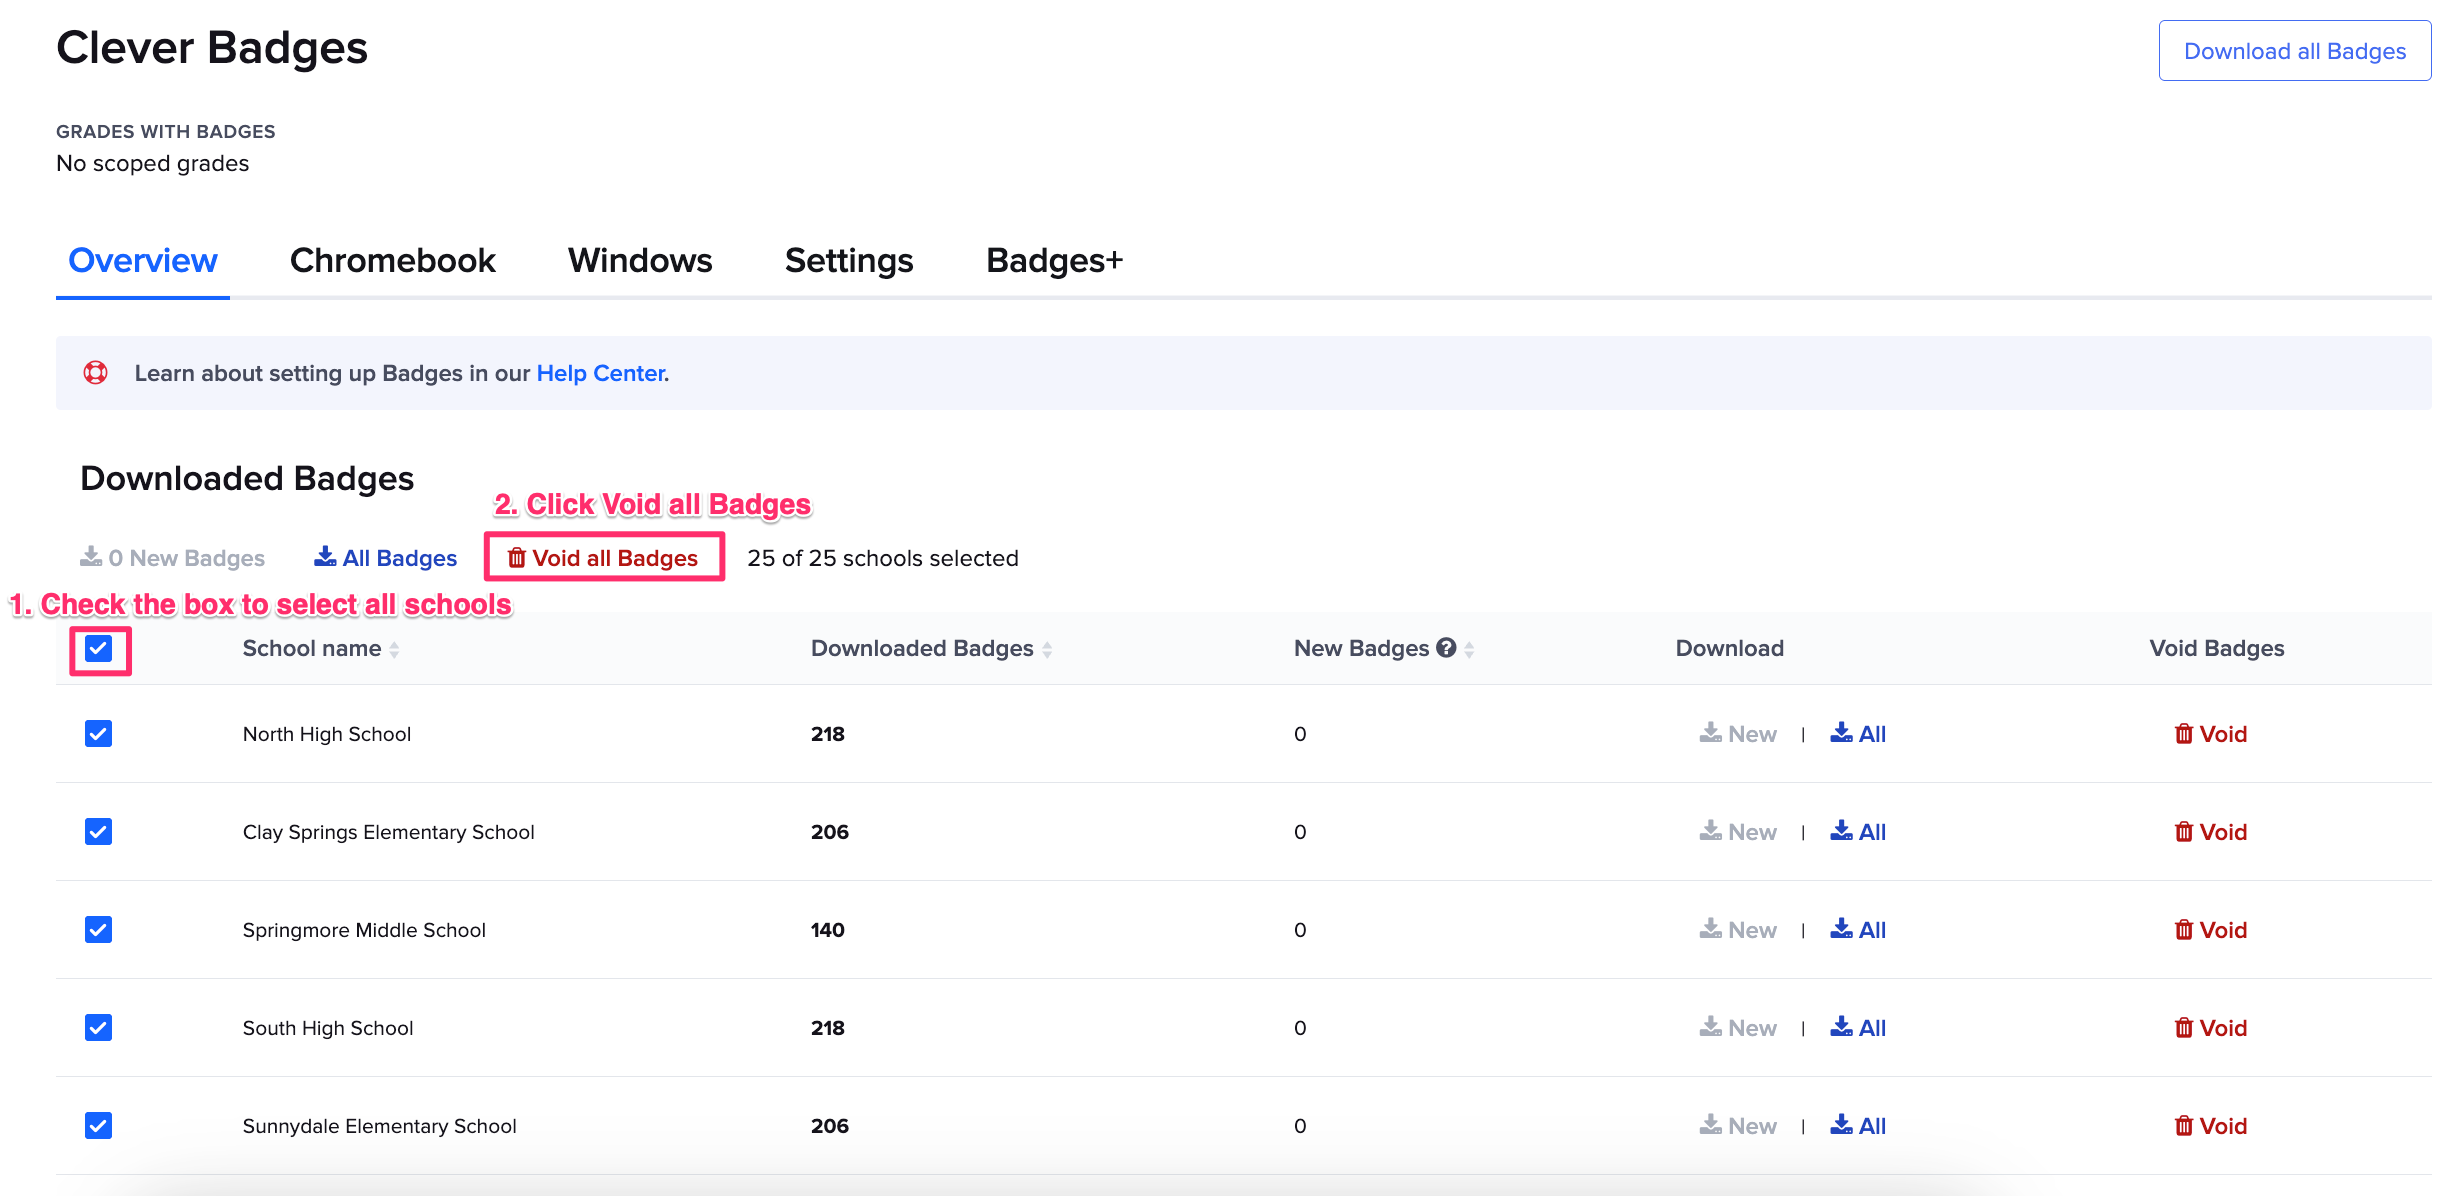Download all badges for Springmore Middle School

click(x=1858, y=930)
